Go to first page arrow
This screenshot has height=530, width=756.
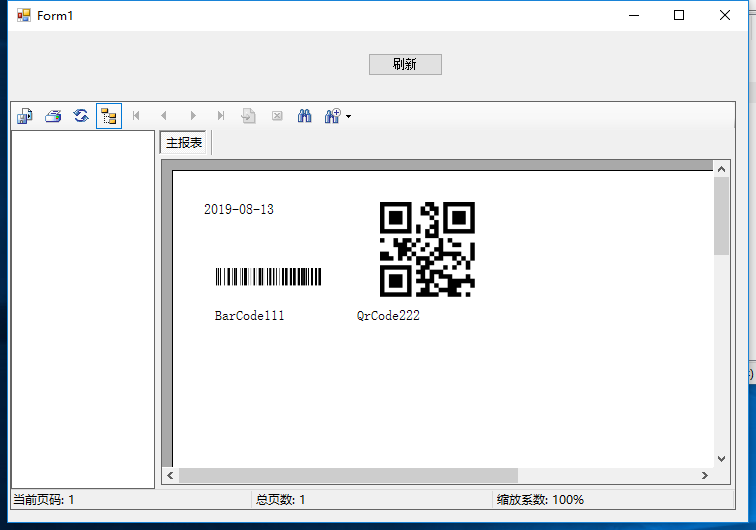click(x=136, y=116)
